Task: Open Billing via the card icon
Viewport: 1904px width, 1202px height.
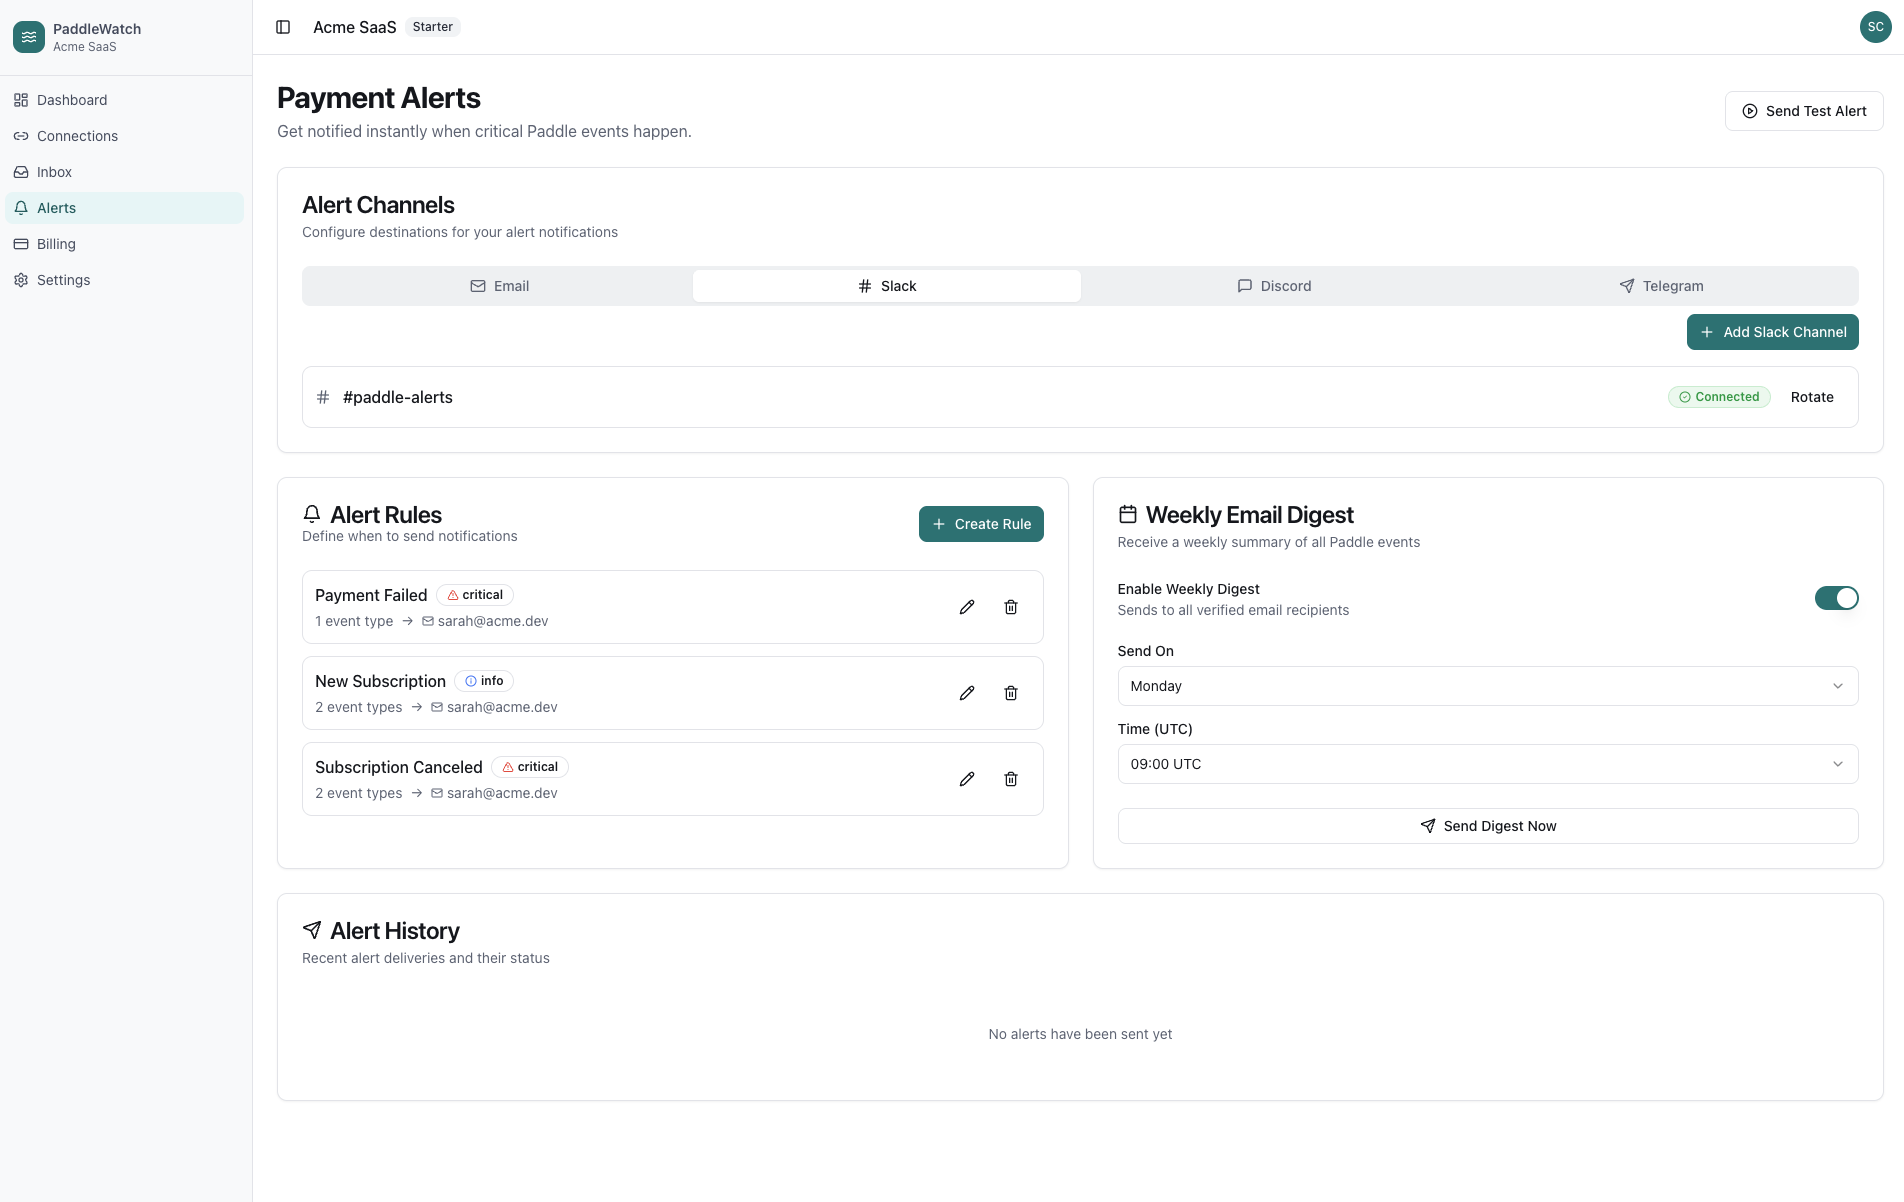Action: coord(21,244)
